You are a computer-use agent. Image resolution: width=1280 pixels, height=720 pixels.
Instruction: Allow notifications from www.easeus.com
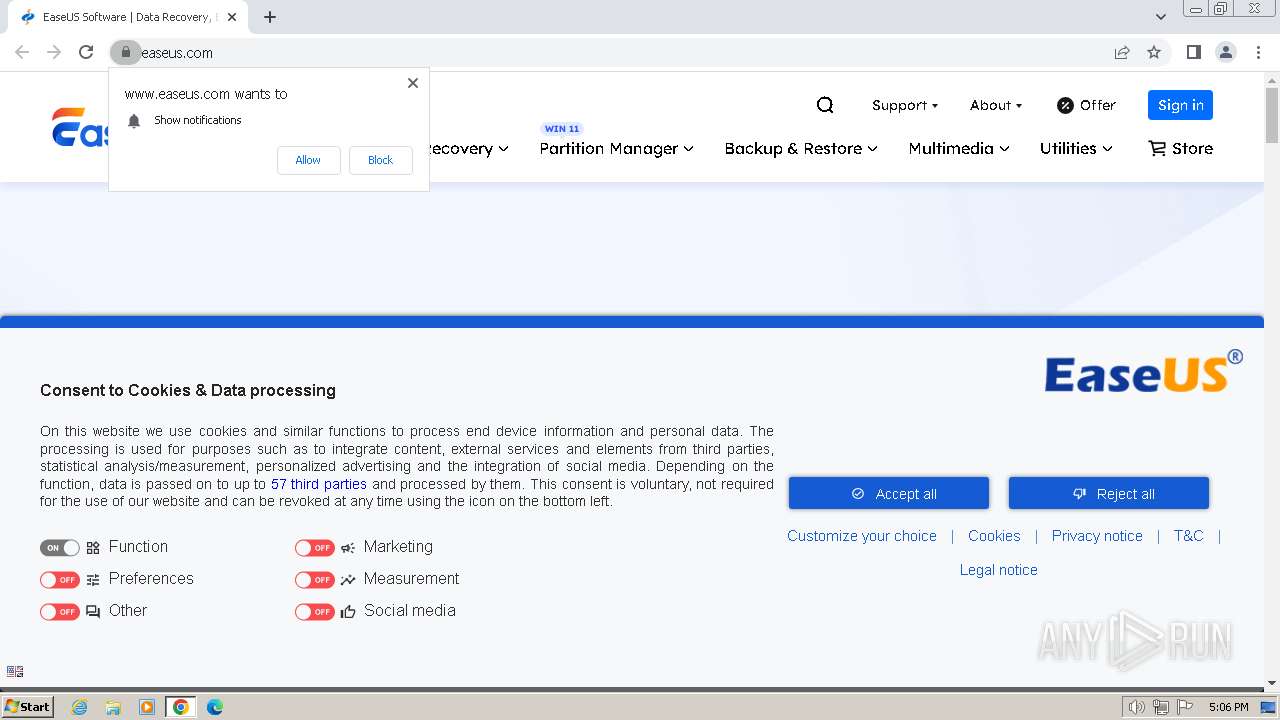[308, 160]
